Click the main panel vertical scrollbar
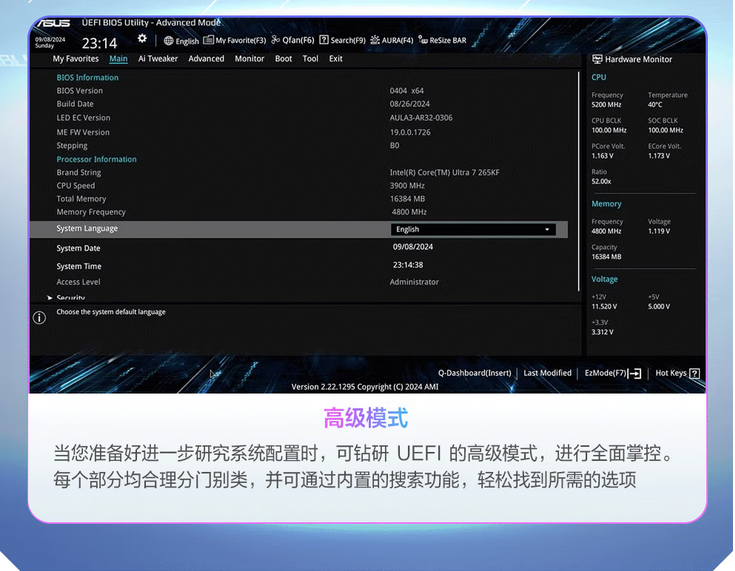This screenshot has height=571, width=735. click(x=579, y=181)
